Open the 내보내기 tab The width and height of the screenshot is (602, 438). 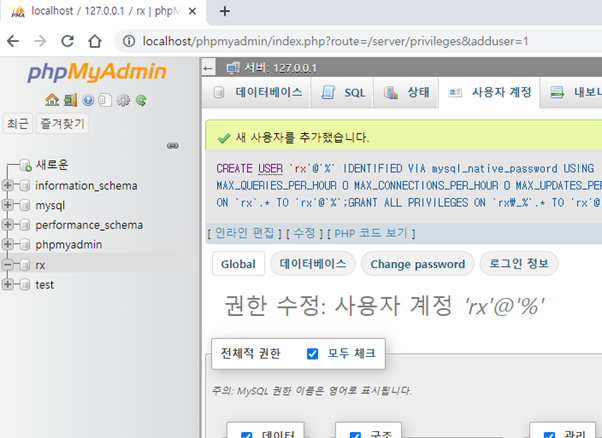(x=572, y=93)
